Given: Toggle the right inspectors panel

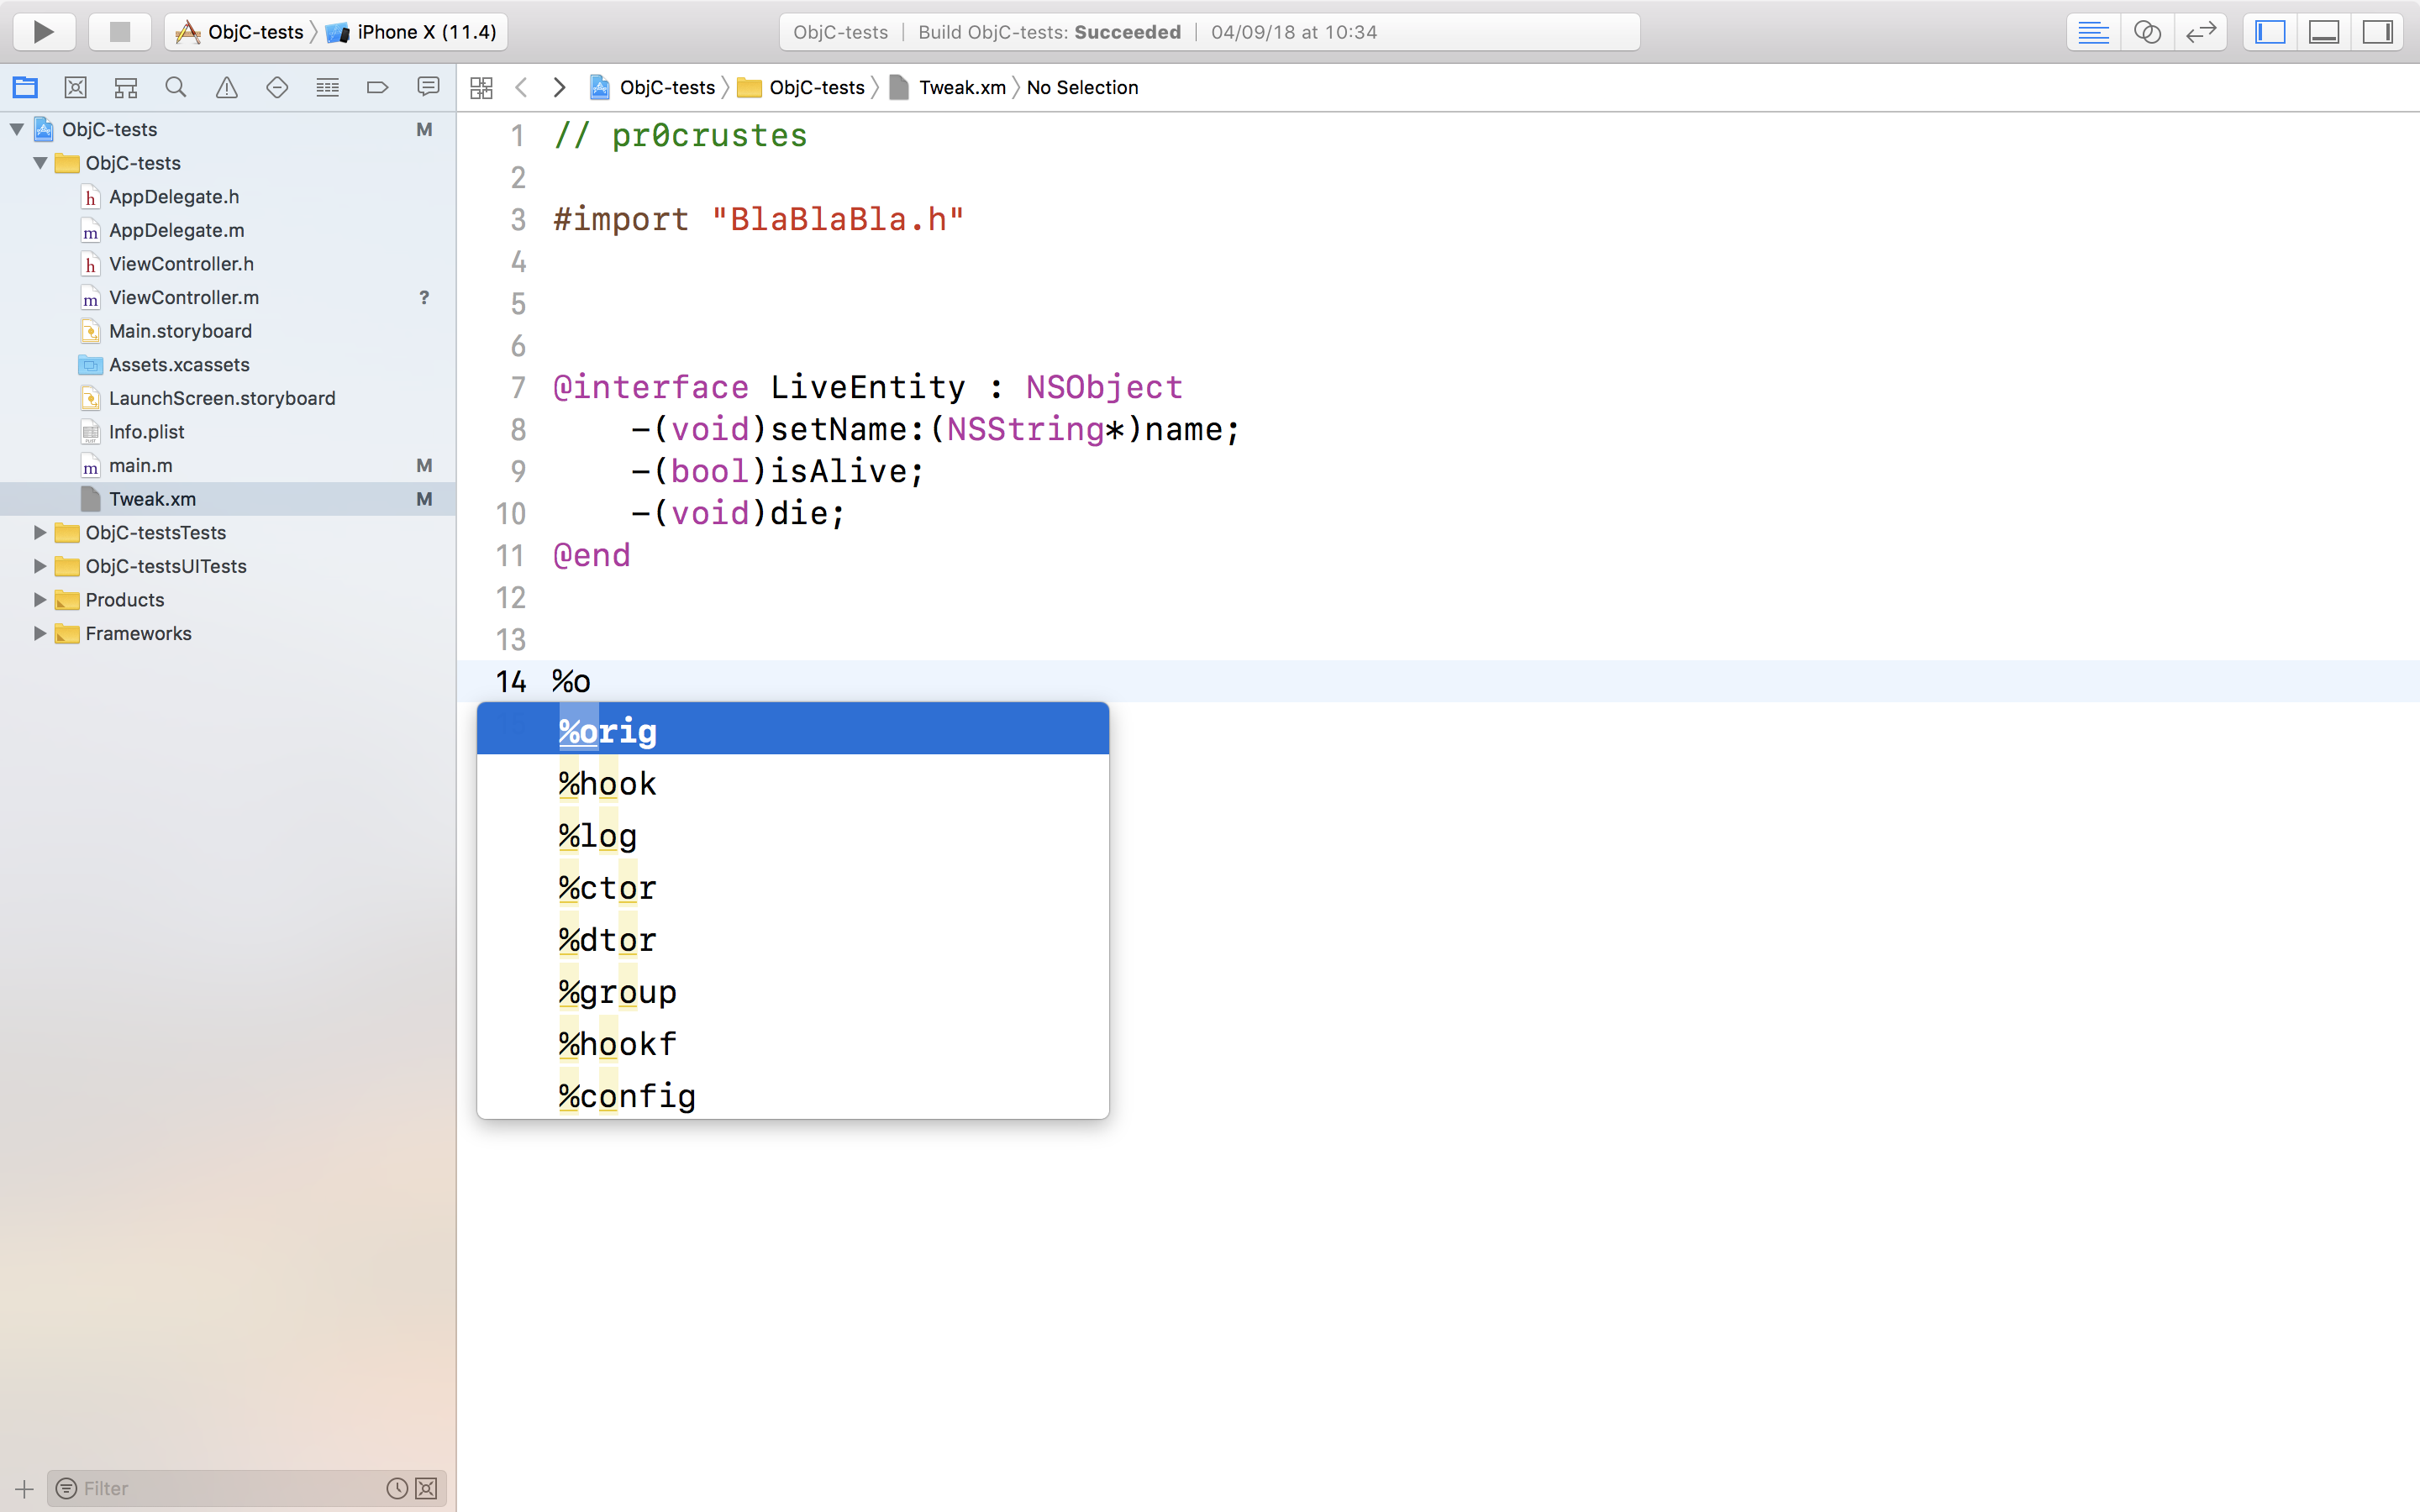Looking at the screenshot, I should pyautogui.click(x=2377, y=32).
